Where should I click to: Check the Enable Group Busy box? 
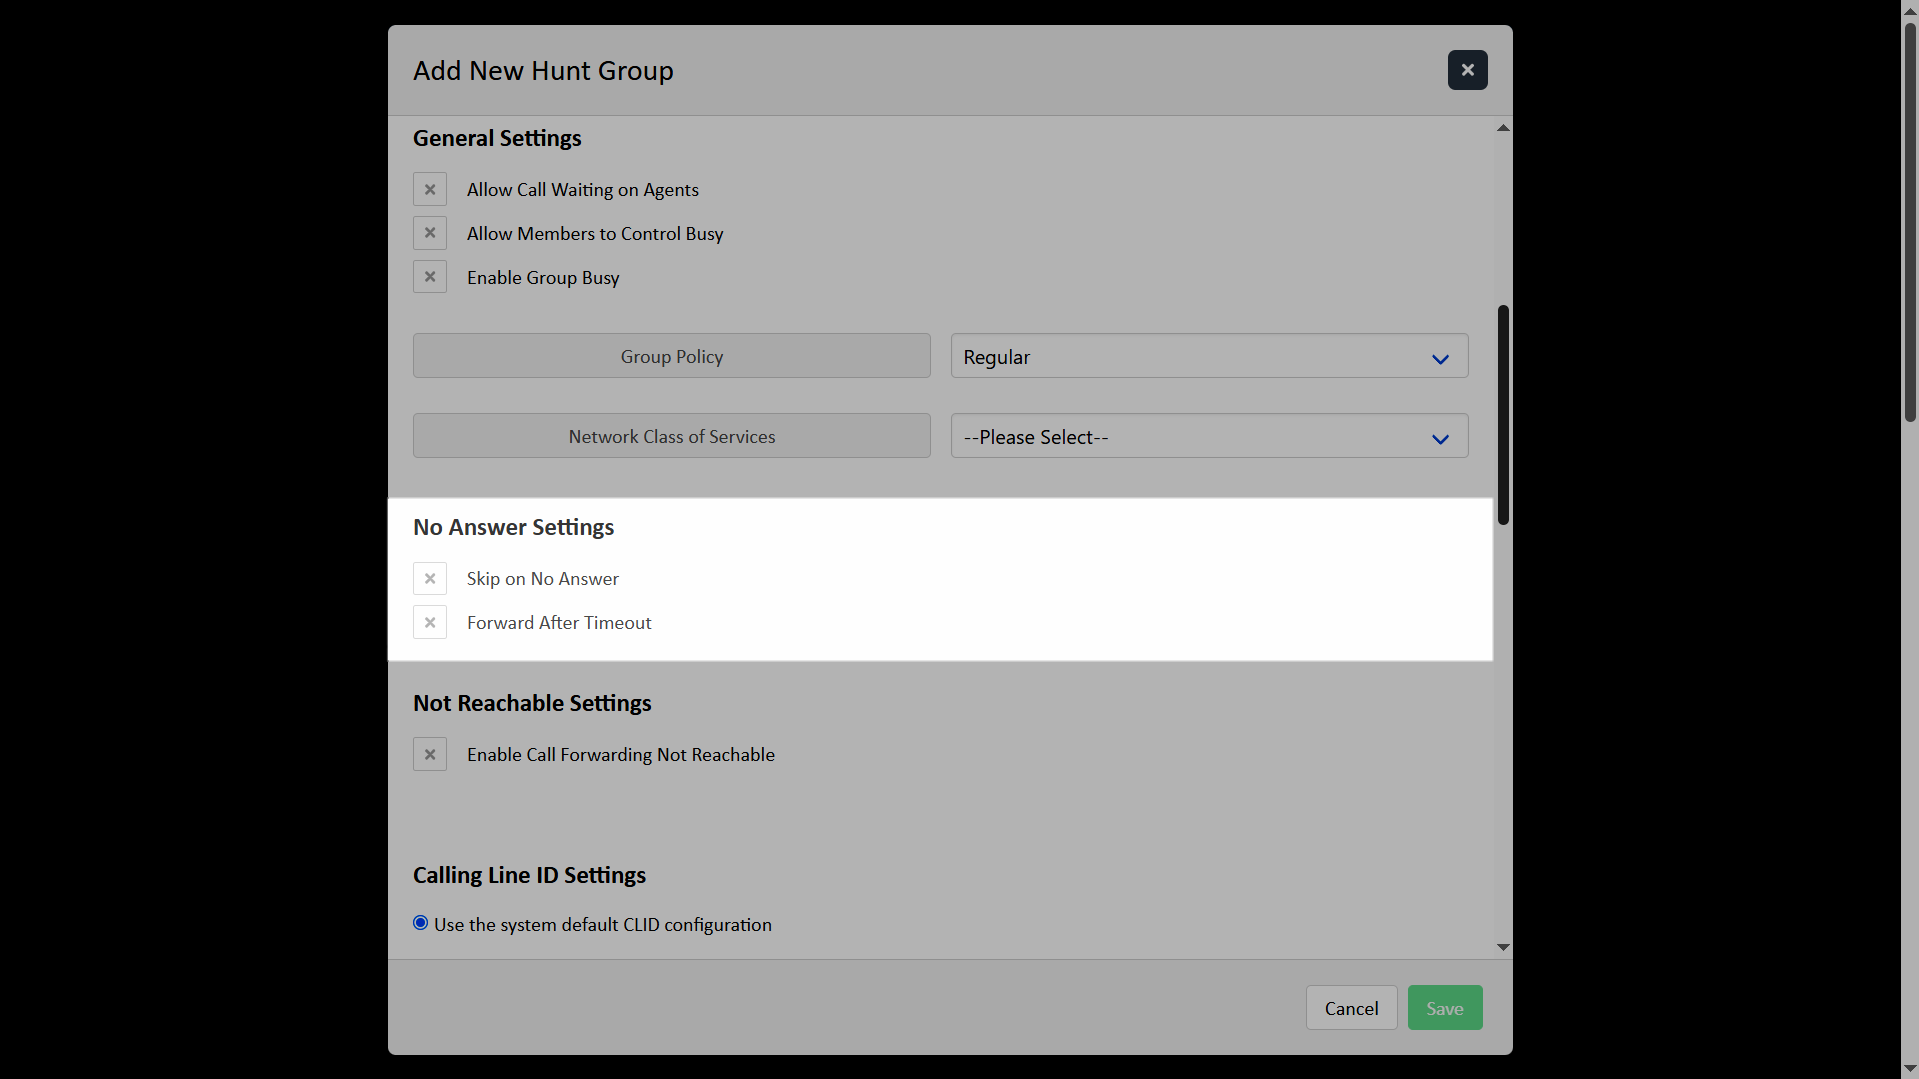click(x=430, y=277)
